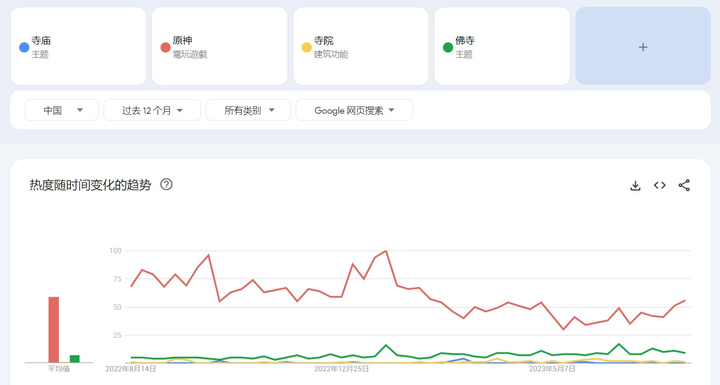Click the 2023年5月7日 axis label
This screenshot has width=720, height=385.
click(x=552, y=368)
